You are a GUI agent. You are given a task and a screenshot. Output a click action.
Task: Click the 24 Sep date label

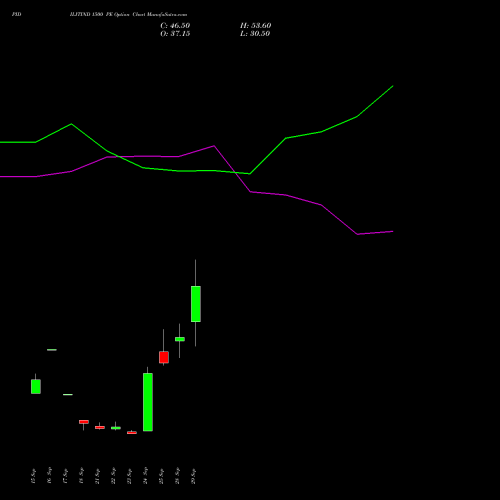(145, 476)
